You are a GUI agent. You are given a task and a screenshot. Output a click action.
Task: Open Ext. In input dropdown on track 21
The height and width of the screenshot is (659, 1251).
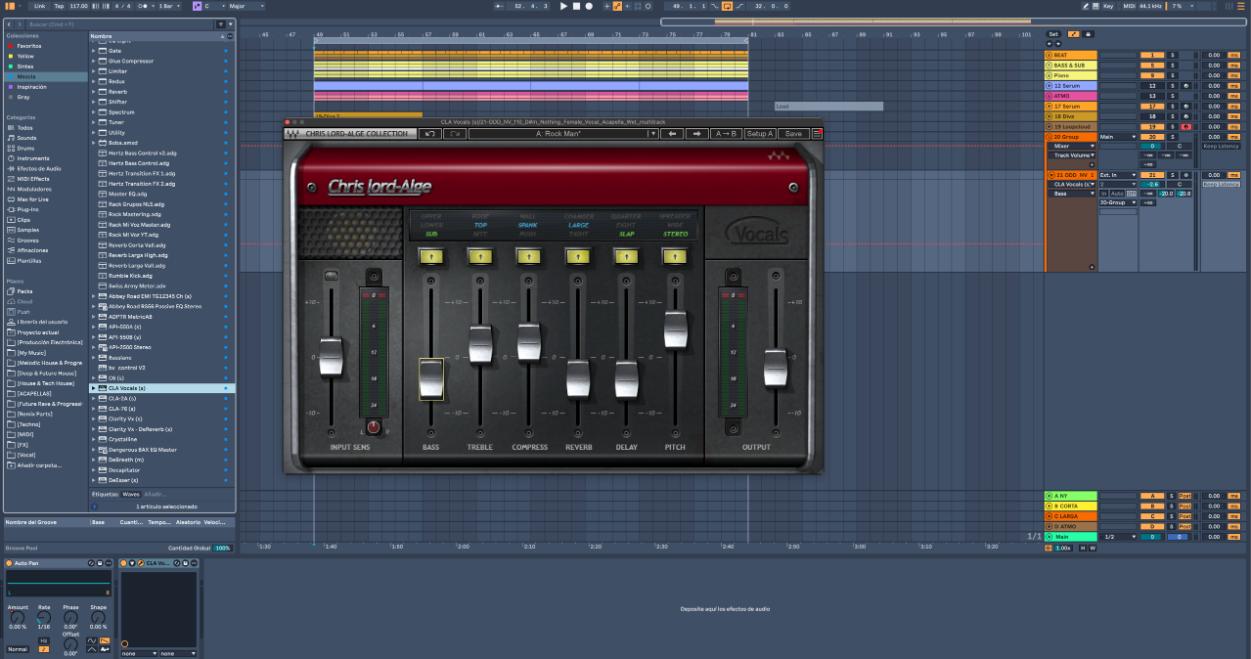click(x=1117, y=175)
